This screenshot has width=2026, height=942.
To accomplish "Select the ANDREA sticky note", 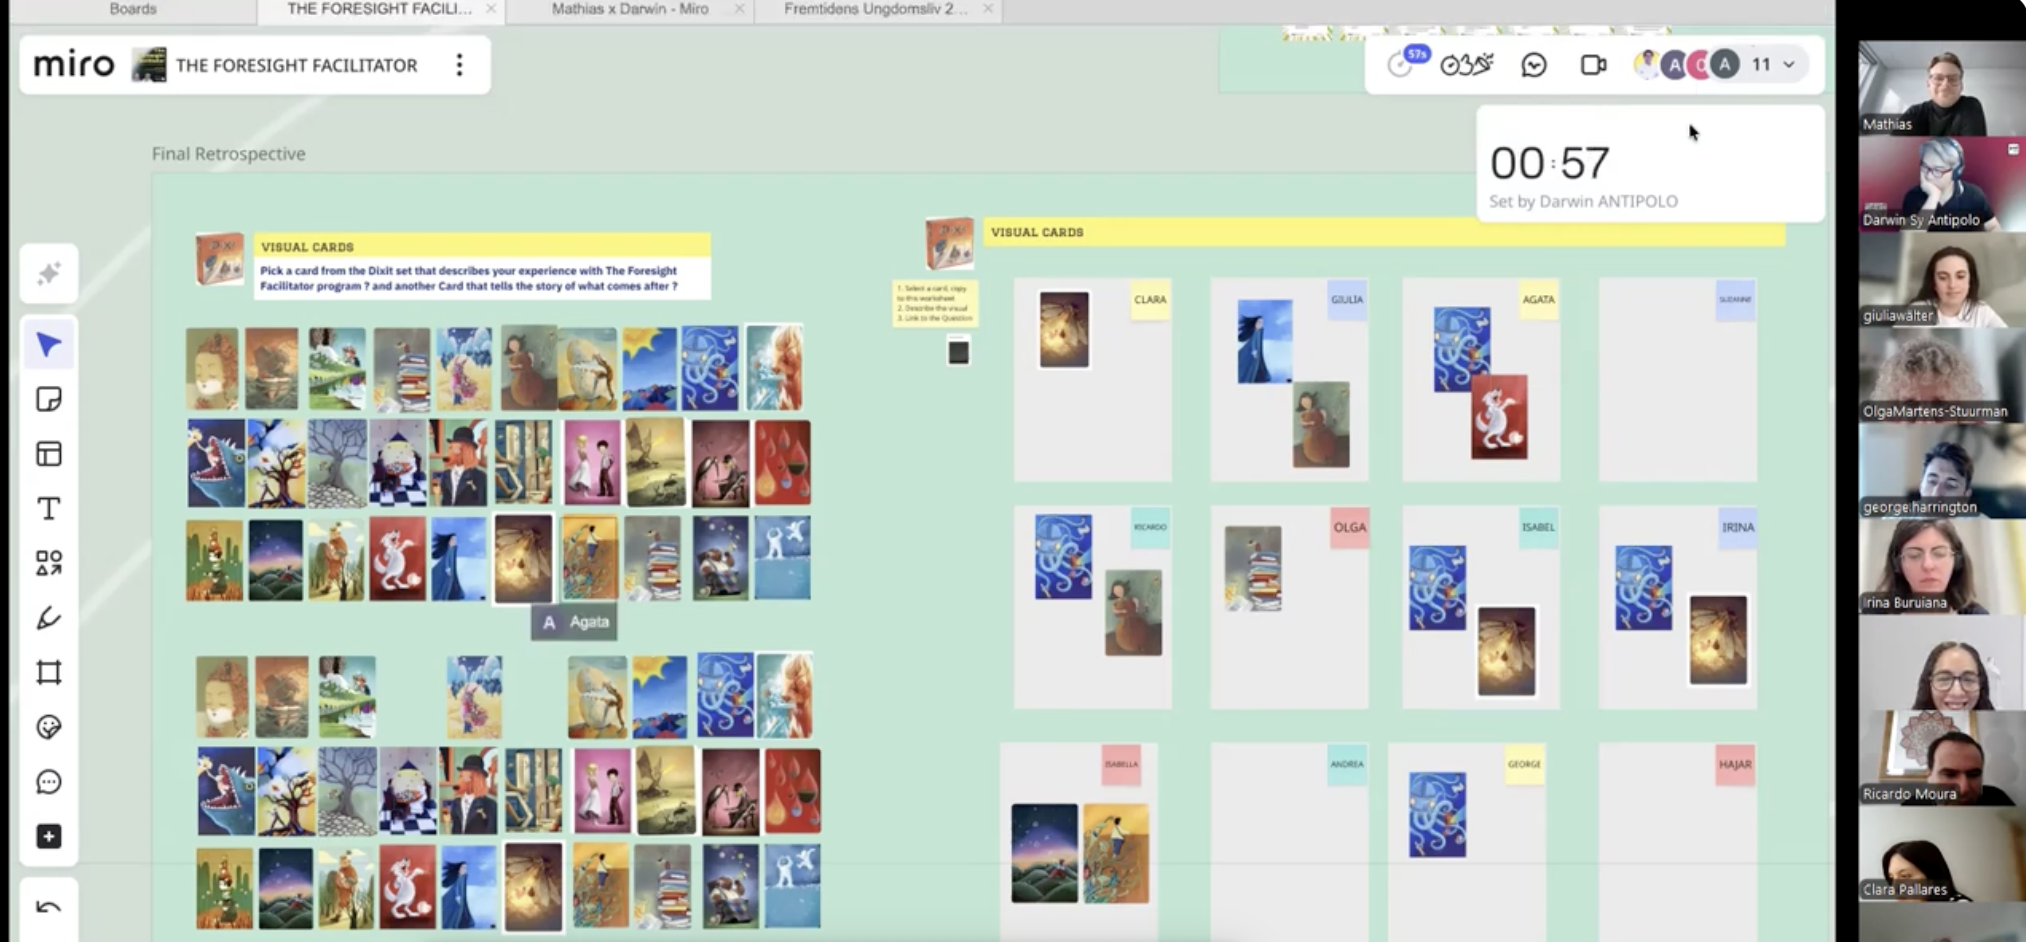I will pyautogui.click(x=1347, y=765).
